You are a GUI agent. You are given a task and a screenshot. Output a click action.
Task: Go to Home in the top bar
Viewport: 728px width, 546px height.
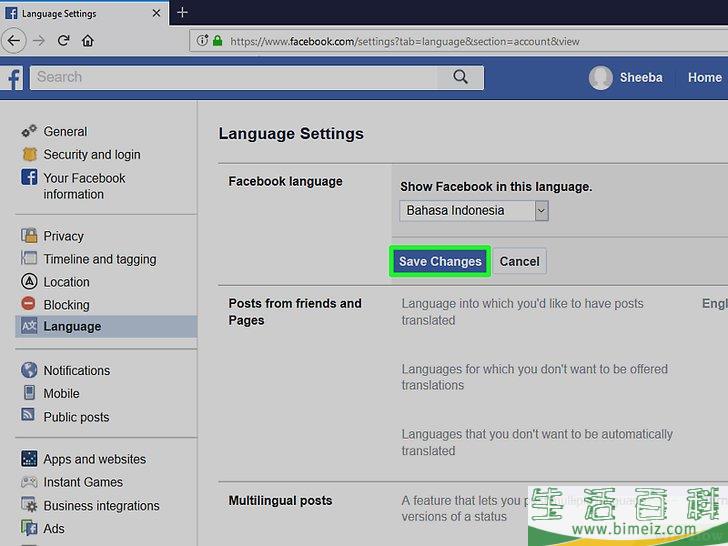point(704,77)
